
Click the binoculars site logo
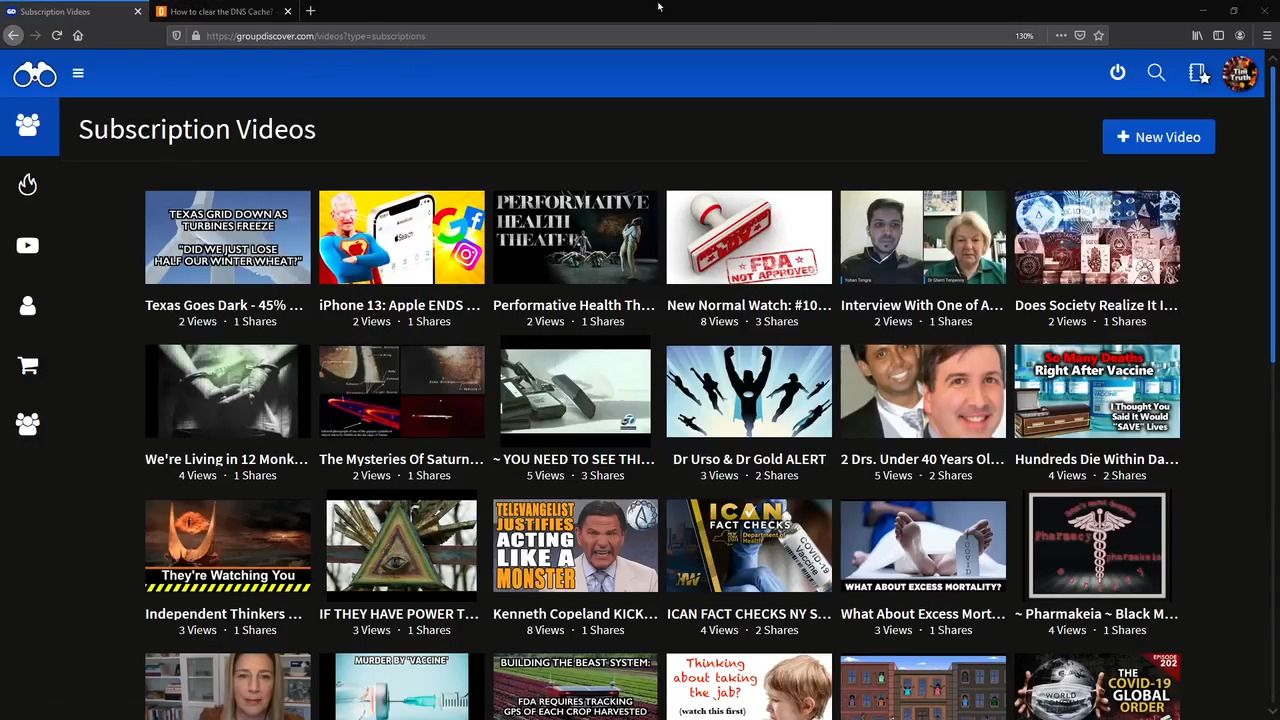[x=35, y=74]
